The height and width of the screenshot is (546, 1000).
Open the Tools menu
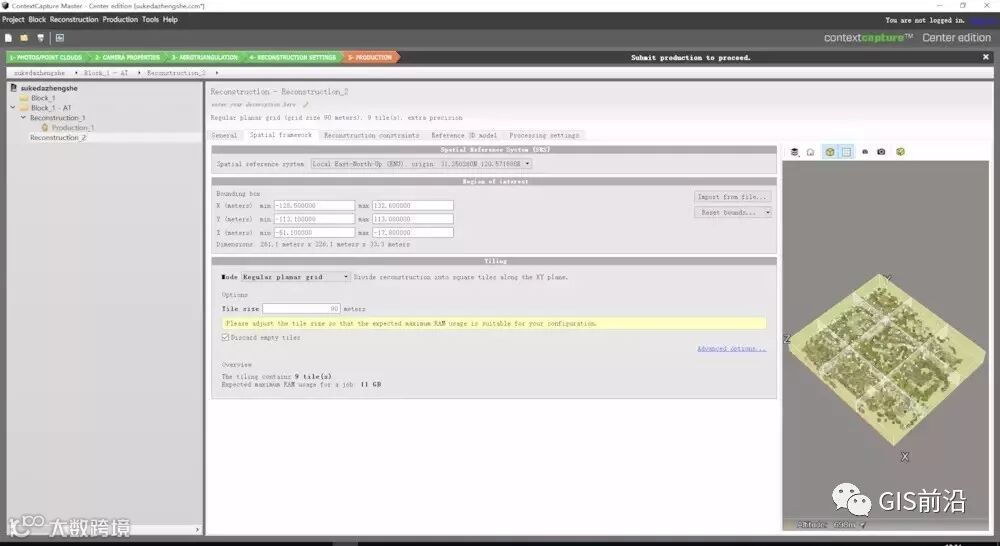[x=151, y=20]
